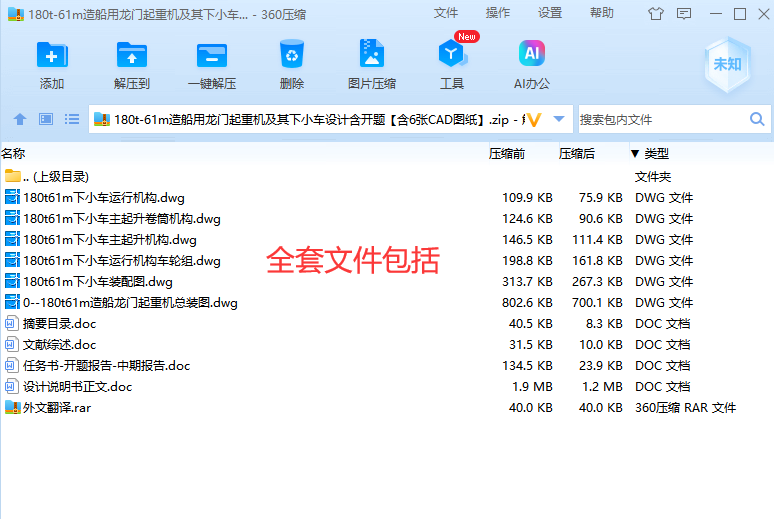Click the 1.9 MB size cell
774x519 pixels.
532,386
